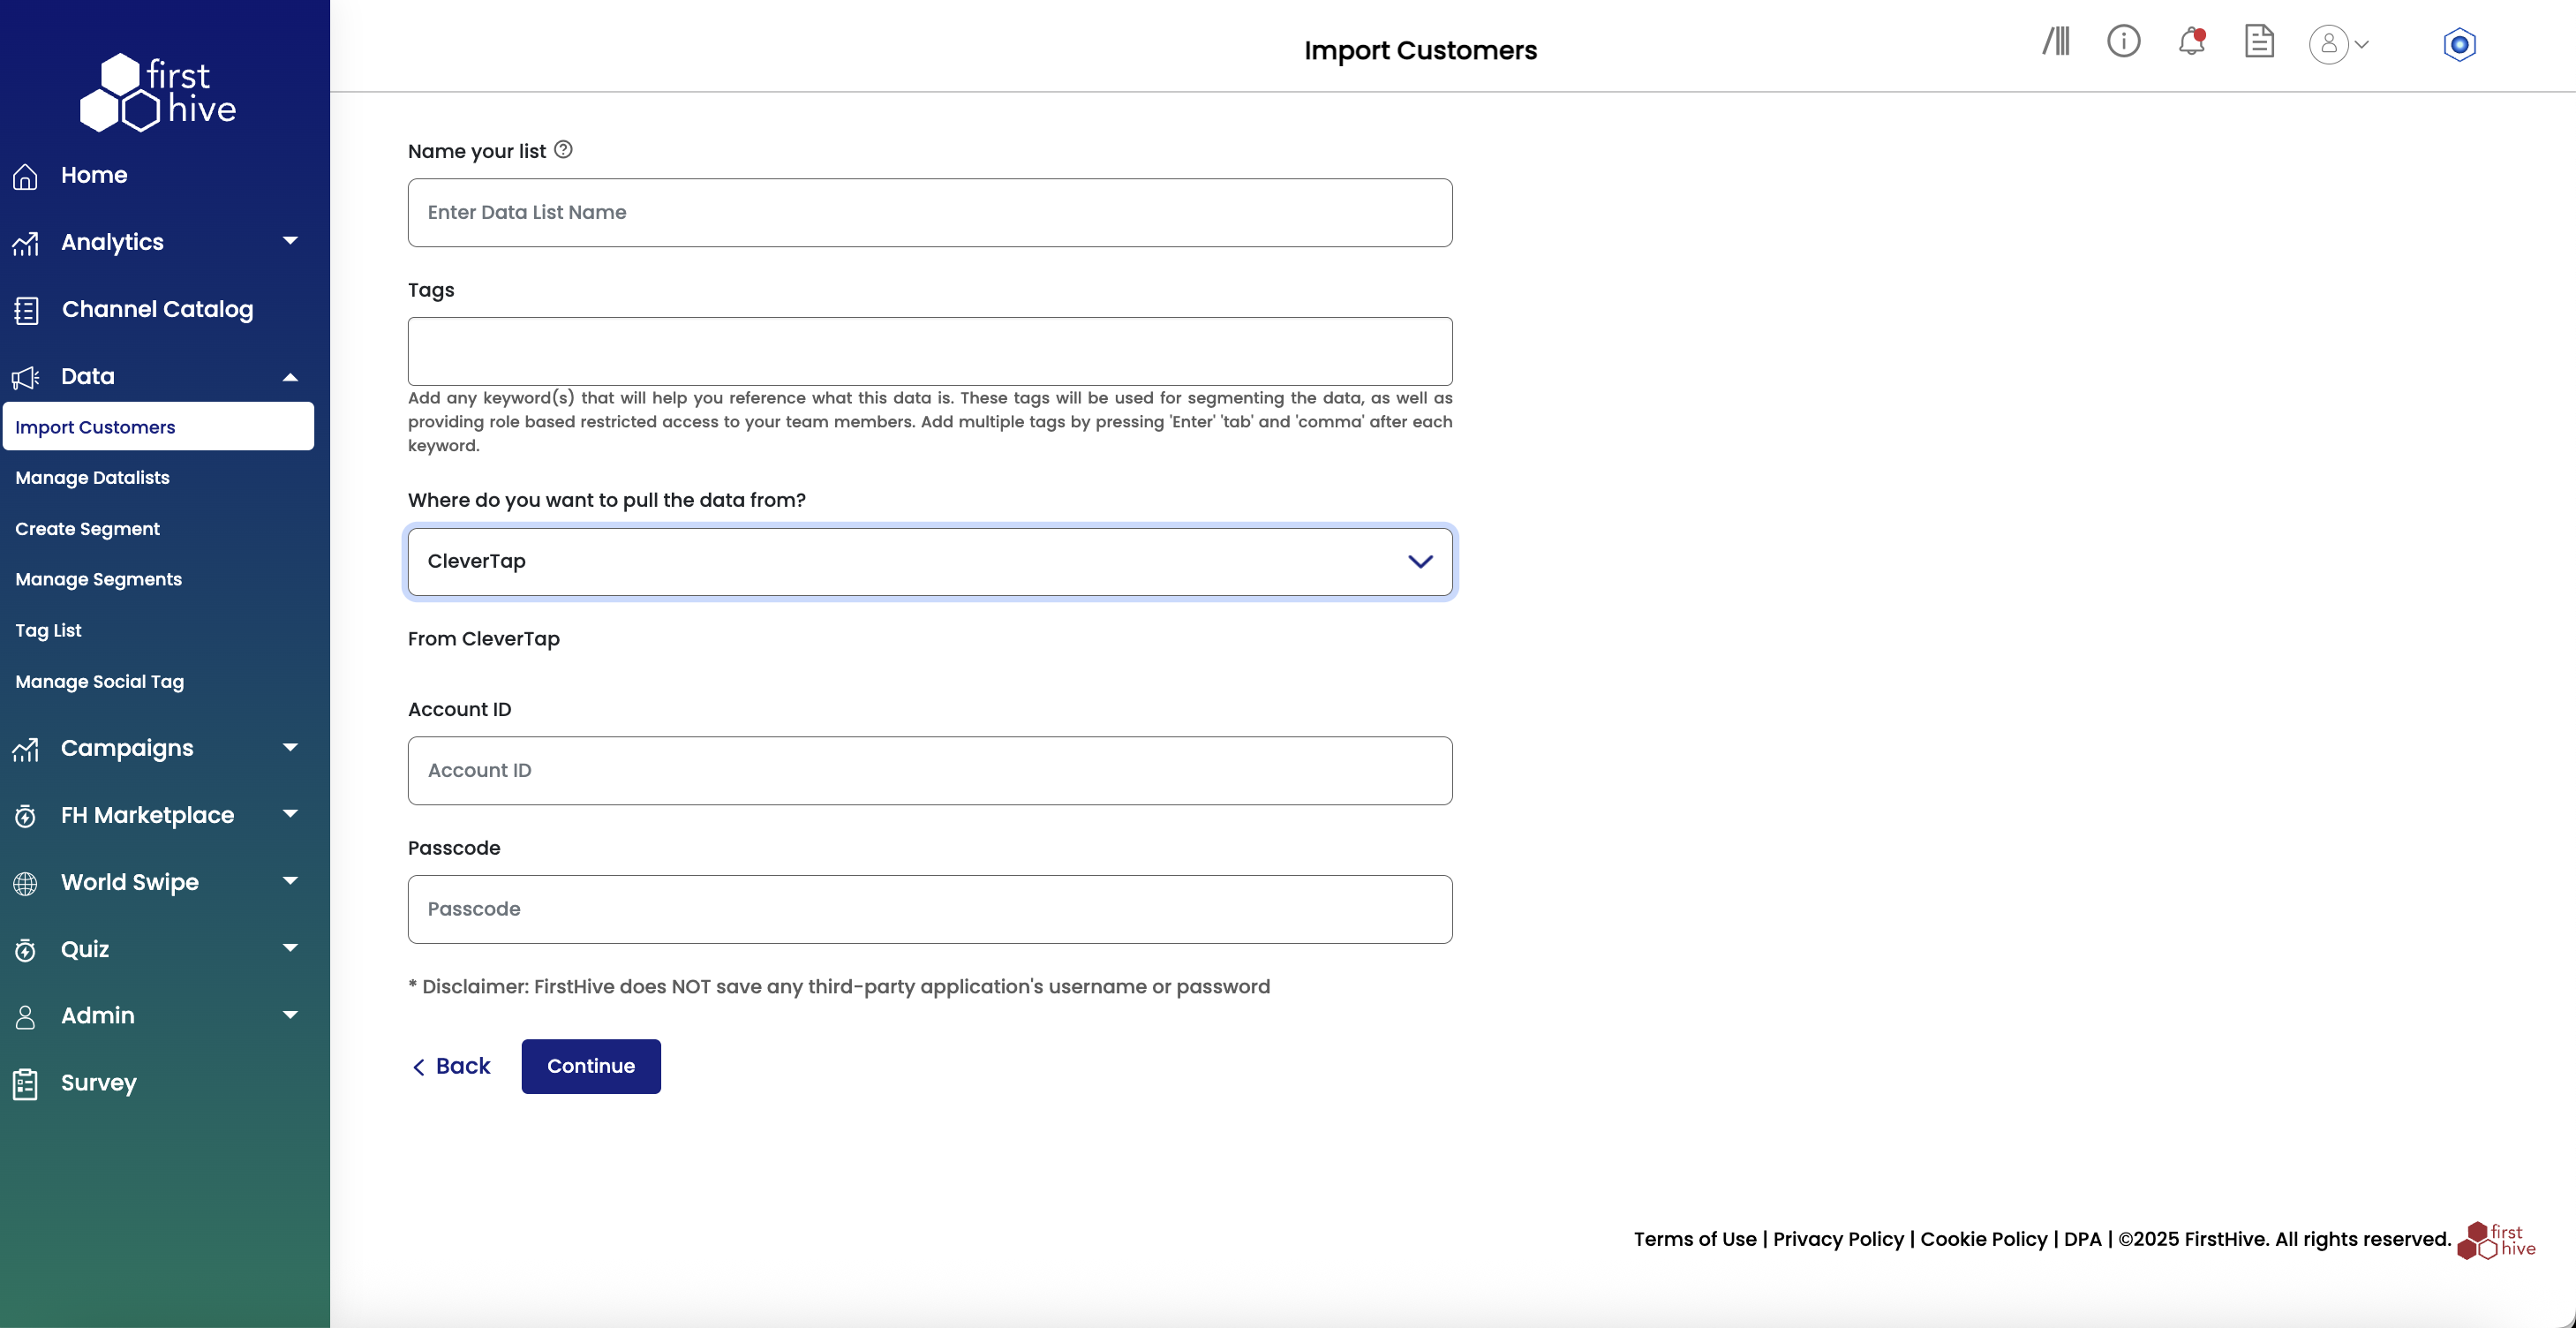Viewport: 2576px width, 1328px height.
Task: Click the footer FirstHive logo
Action: click(2497, 1240)
